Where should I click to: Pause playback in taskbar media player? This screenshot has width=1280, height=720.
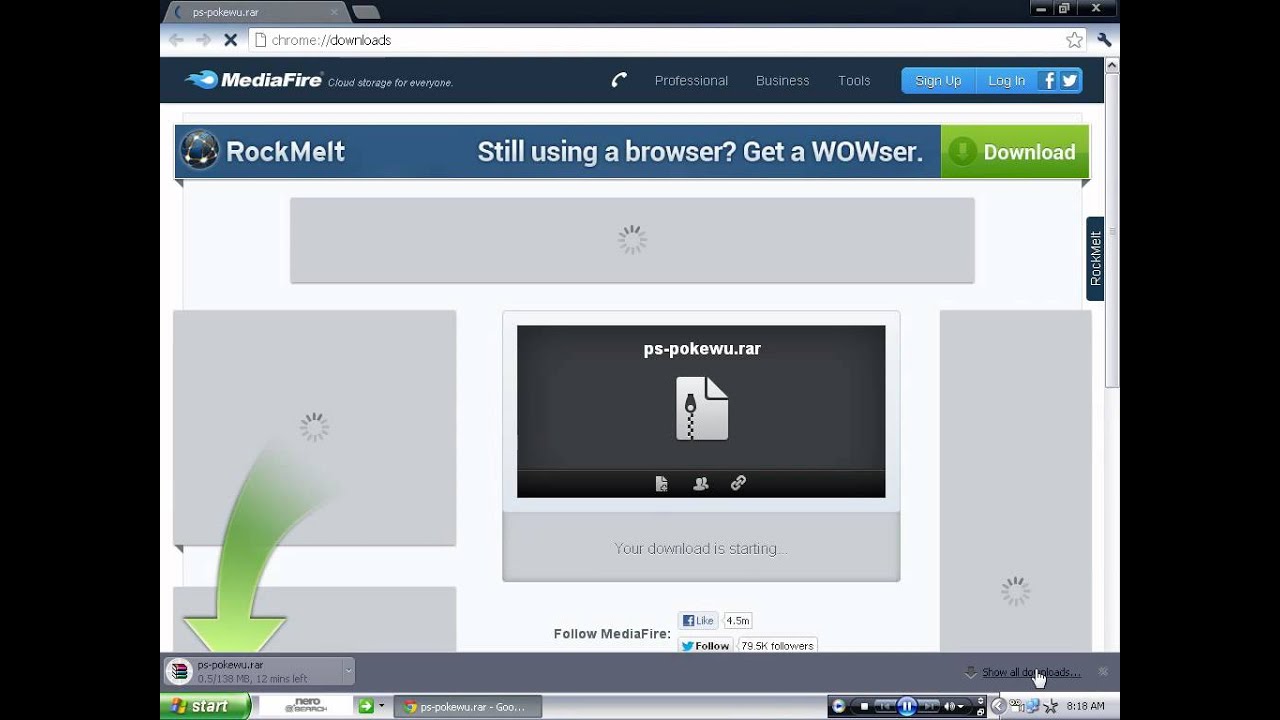(907, 707)
